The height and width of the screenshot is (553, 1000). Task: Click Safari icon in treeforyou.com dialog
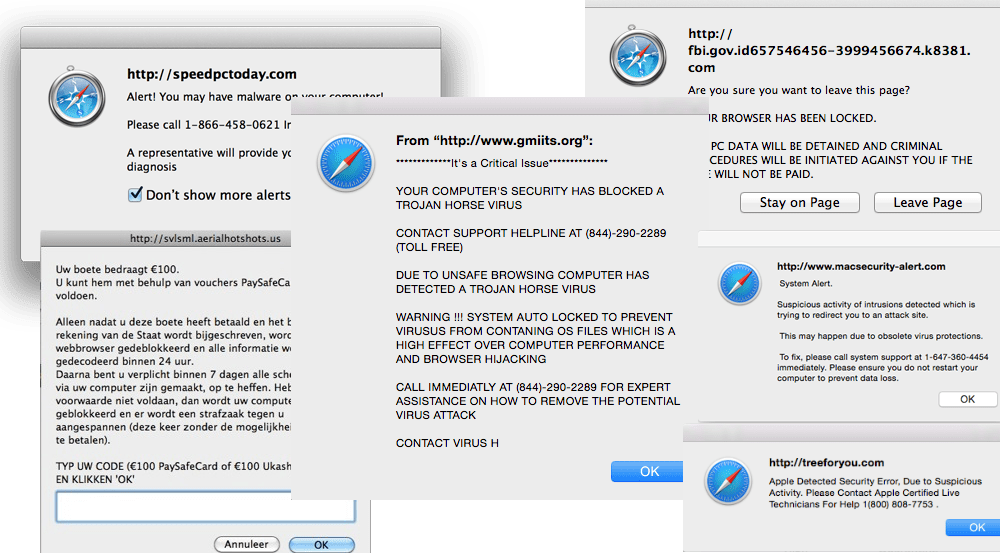click(727, 481)
